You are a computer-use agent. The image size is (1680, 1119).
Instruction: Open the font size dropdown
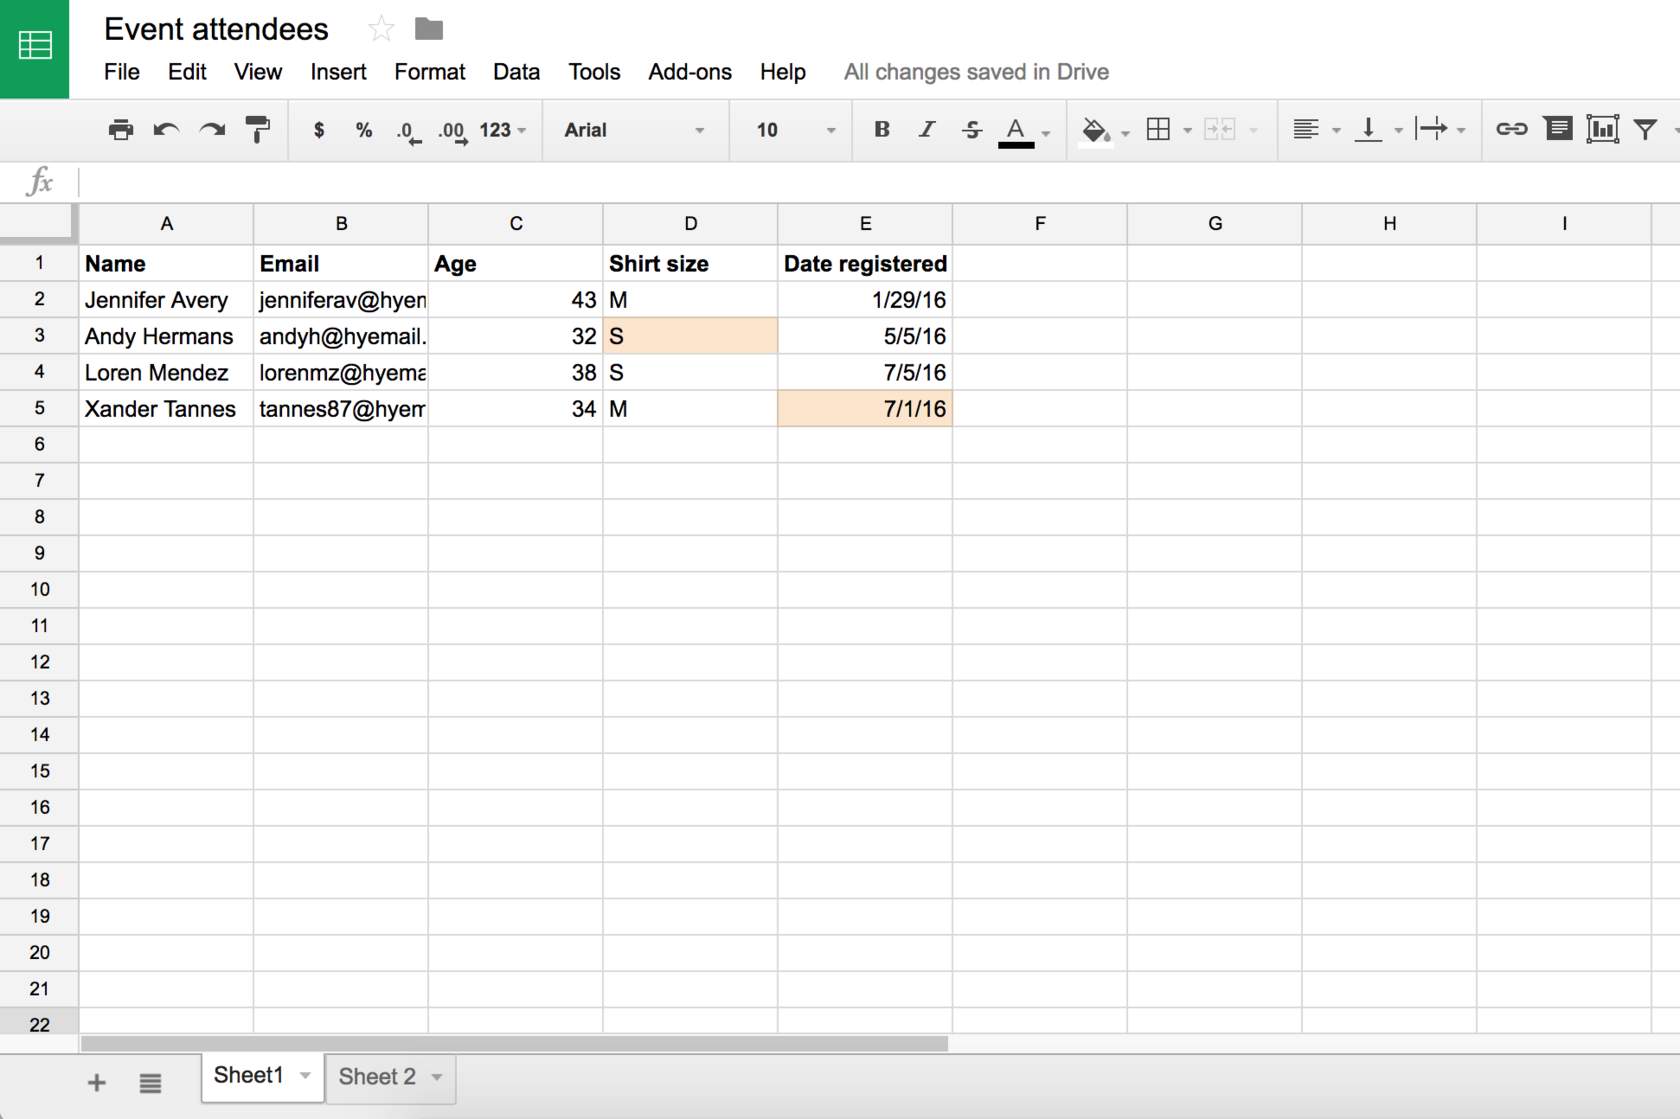tap(790, 129)
